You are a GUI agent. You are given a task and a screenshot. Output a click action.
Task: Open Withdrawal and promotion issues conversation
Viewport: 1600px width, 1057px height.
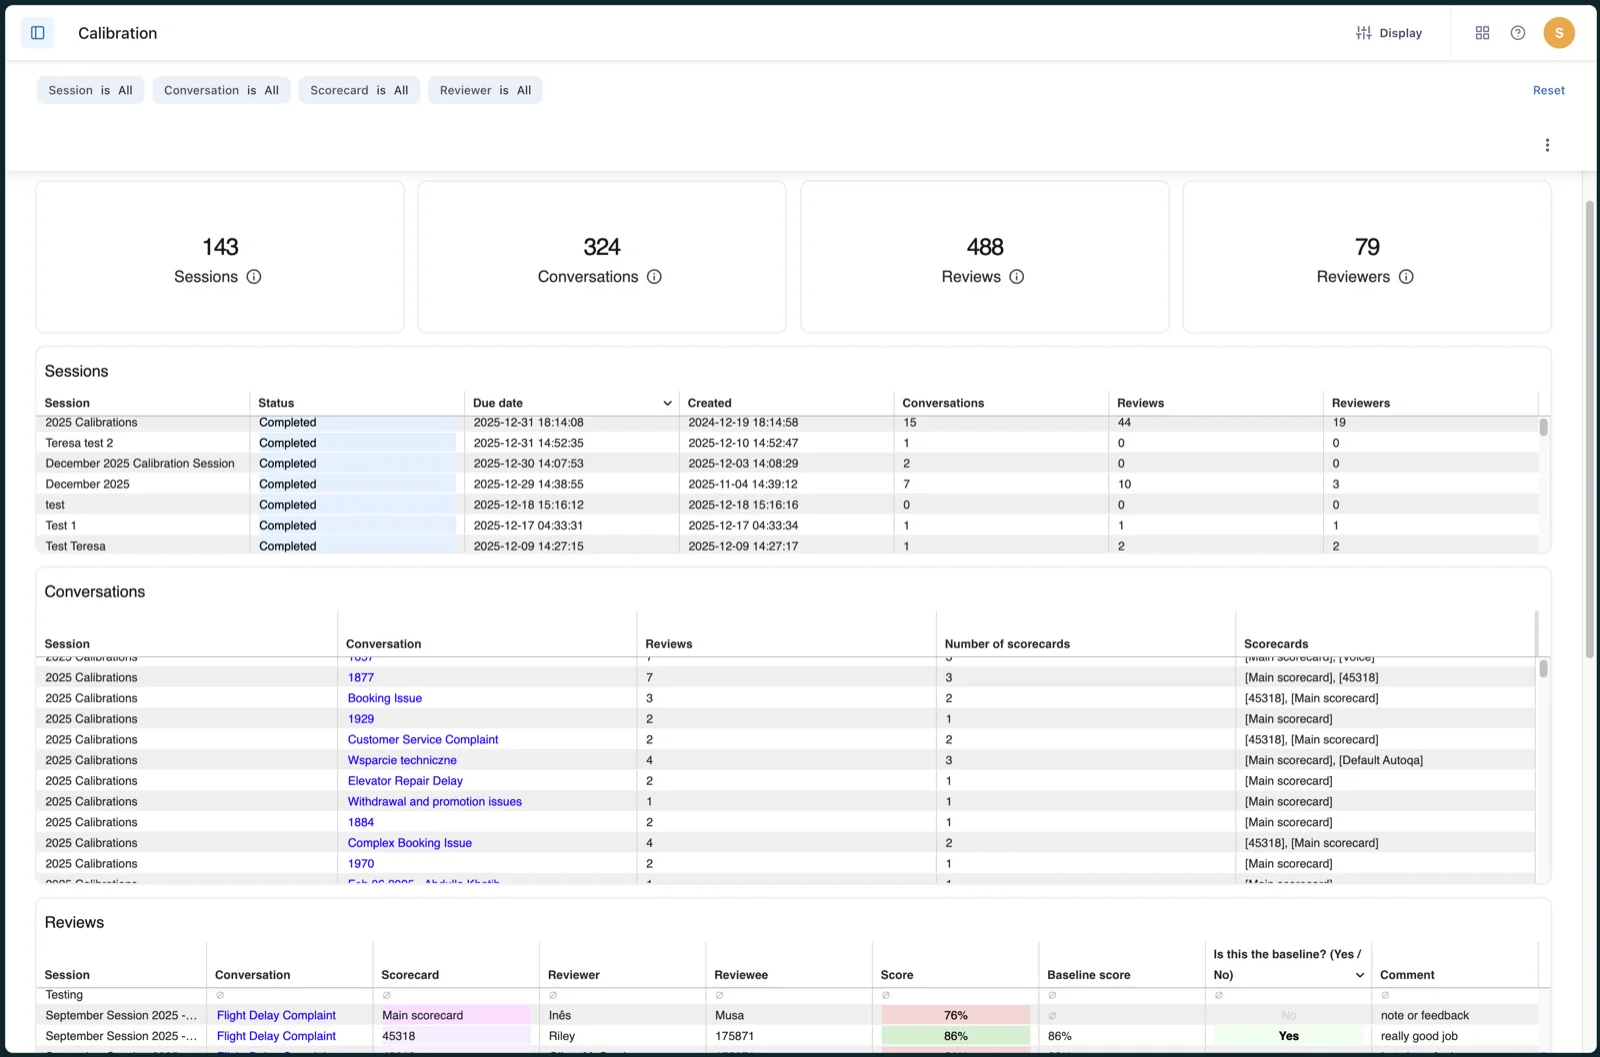point(435,802)
